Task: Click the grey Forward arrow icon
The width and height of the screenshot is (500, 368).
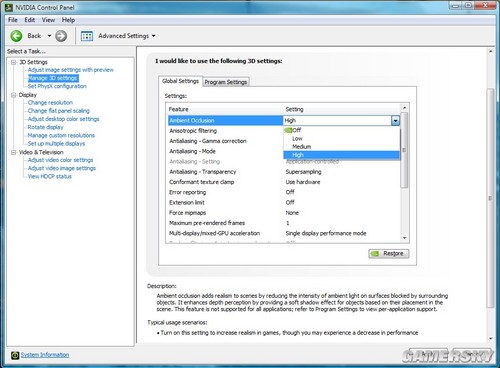Action: click(x=61, y=36)
